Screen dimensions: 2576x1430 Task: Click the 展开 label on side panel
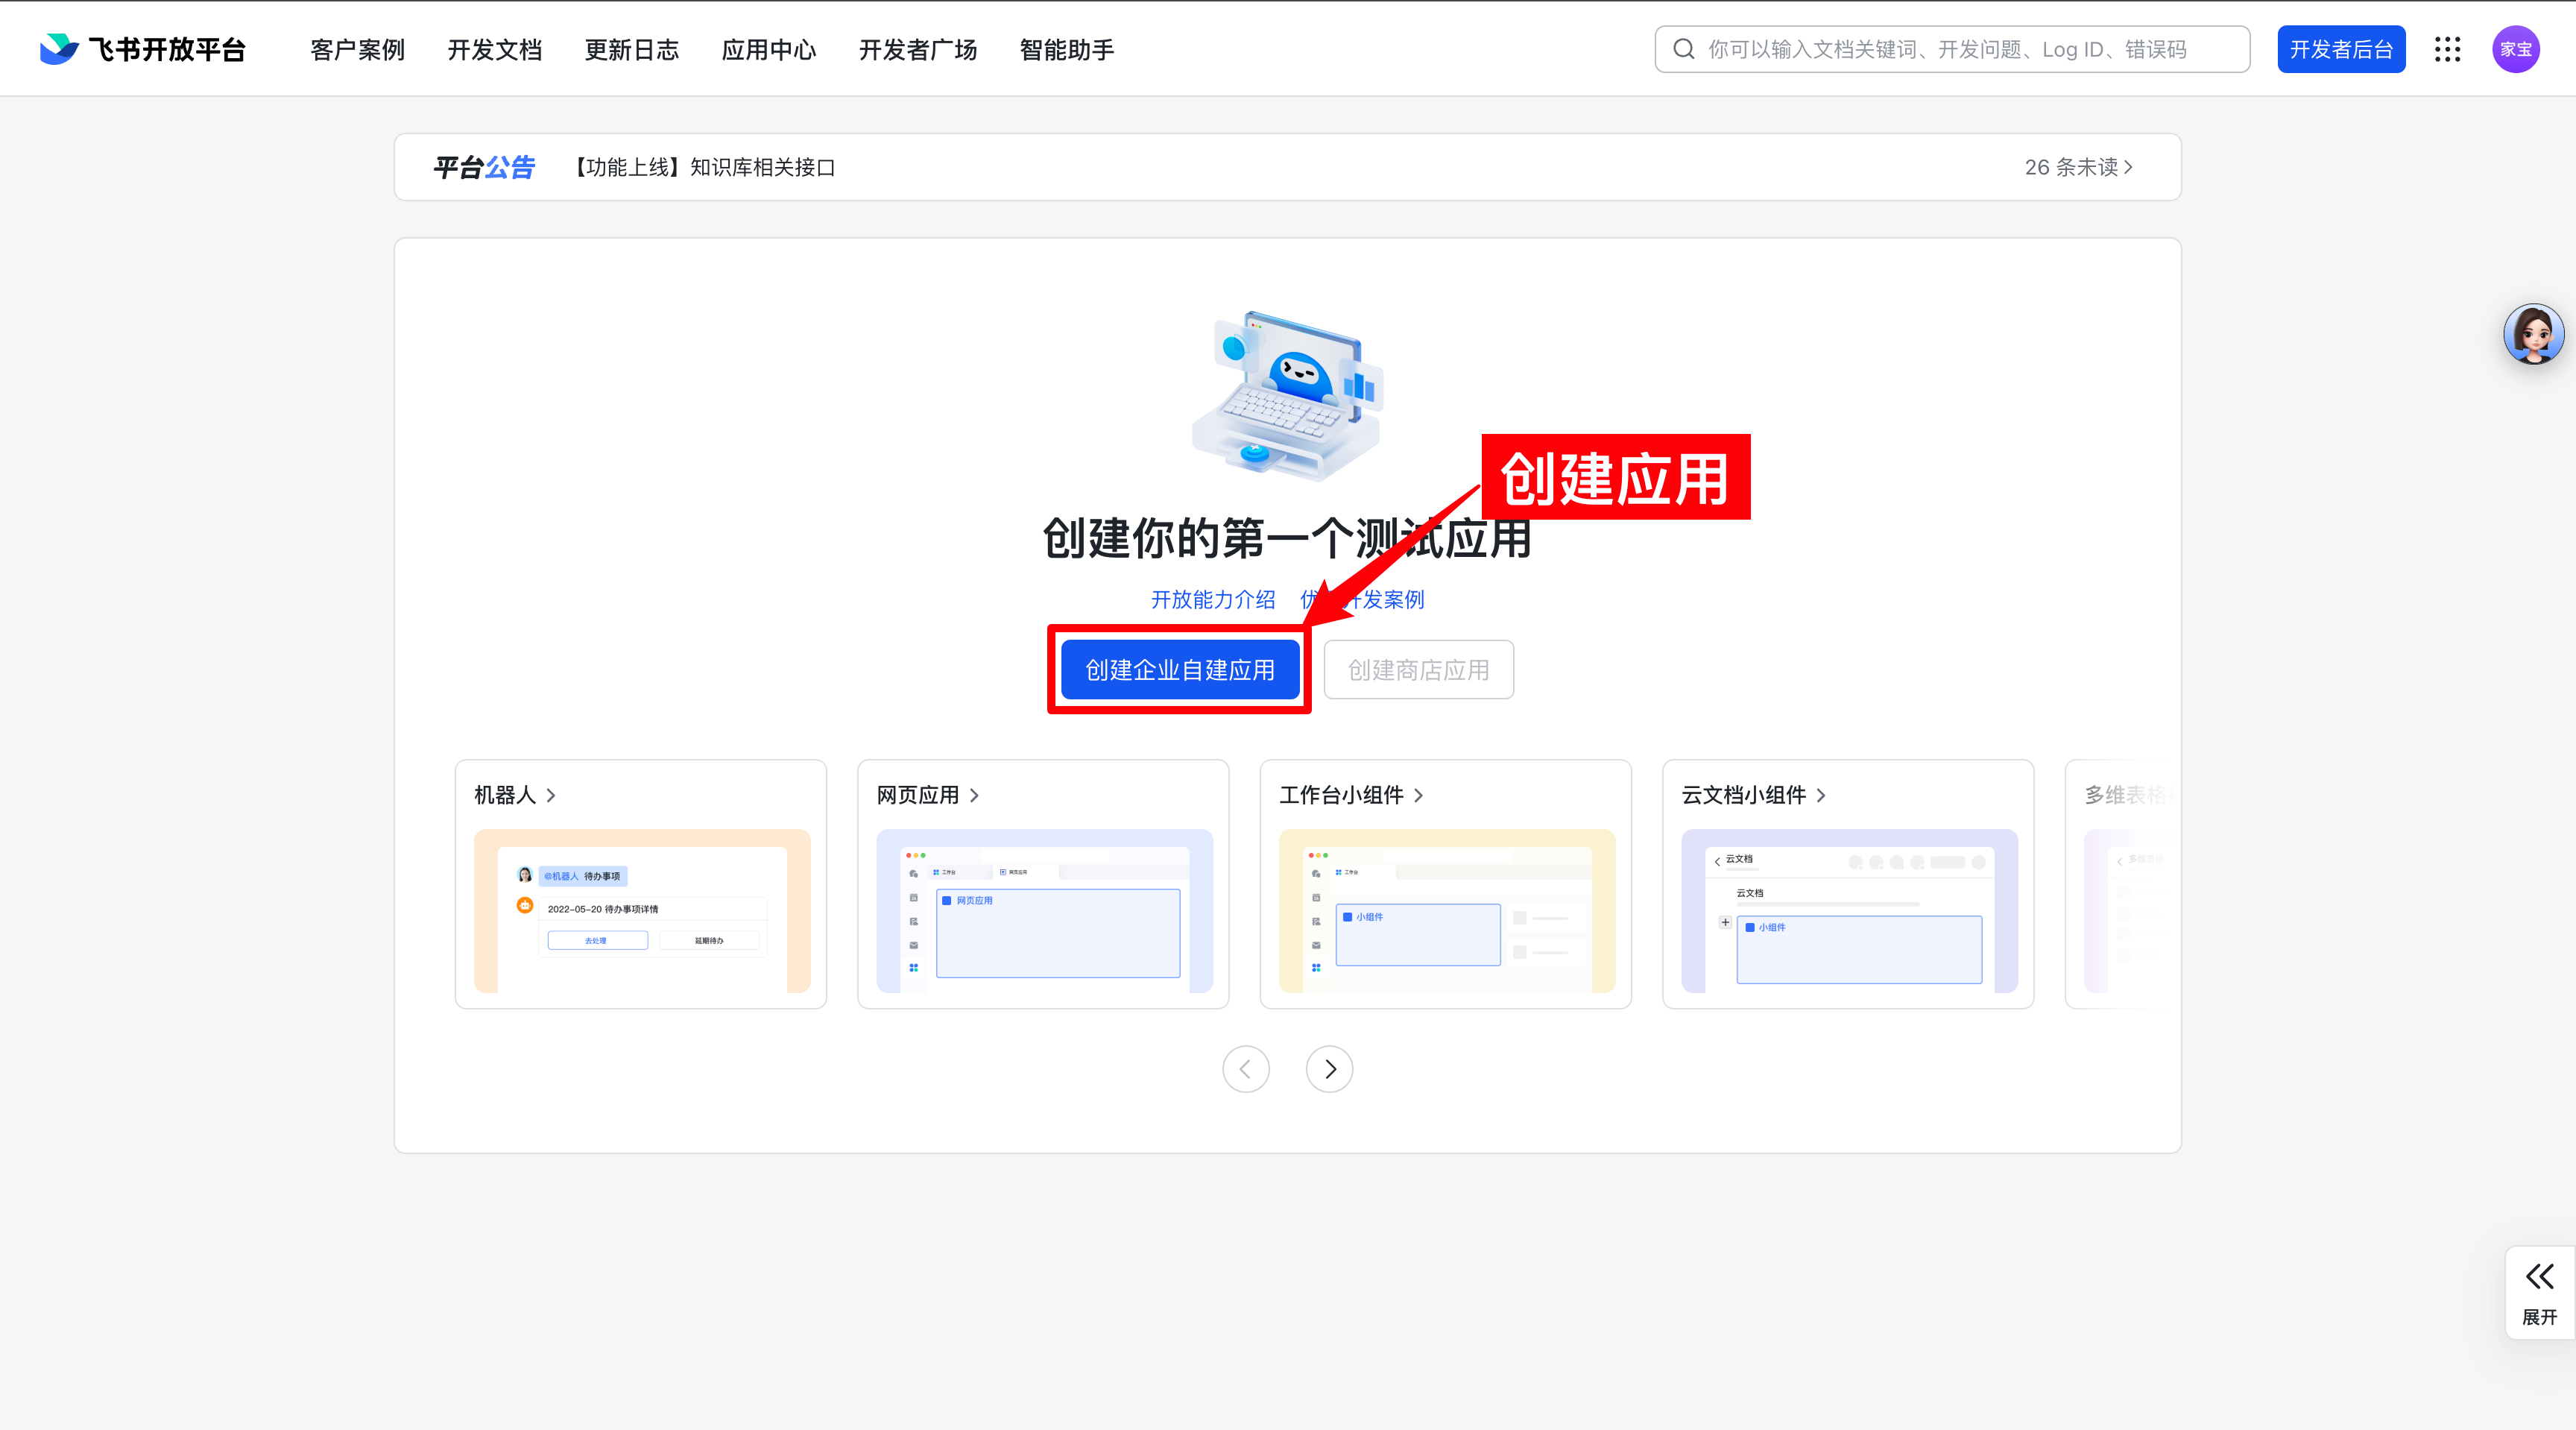(2540, 1317)
